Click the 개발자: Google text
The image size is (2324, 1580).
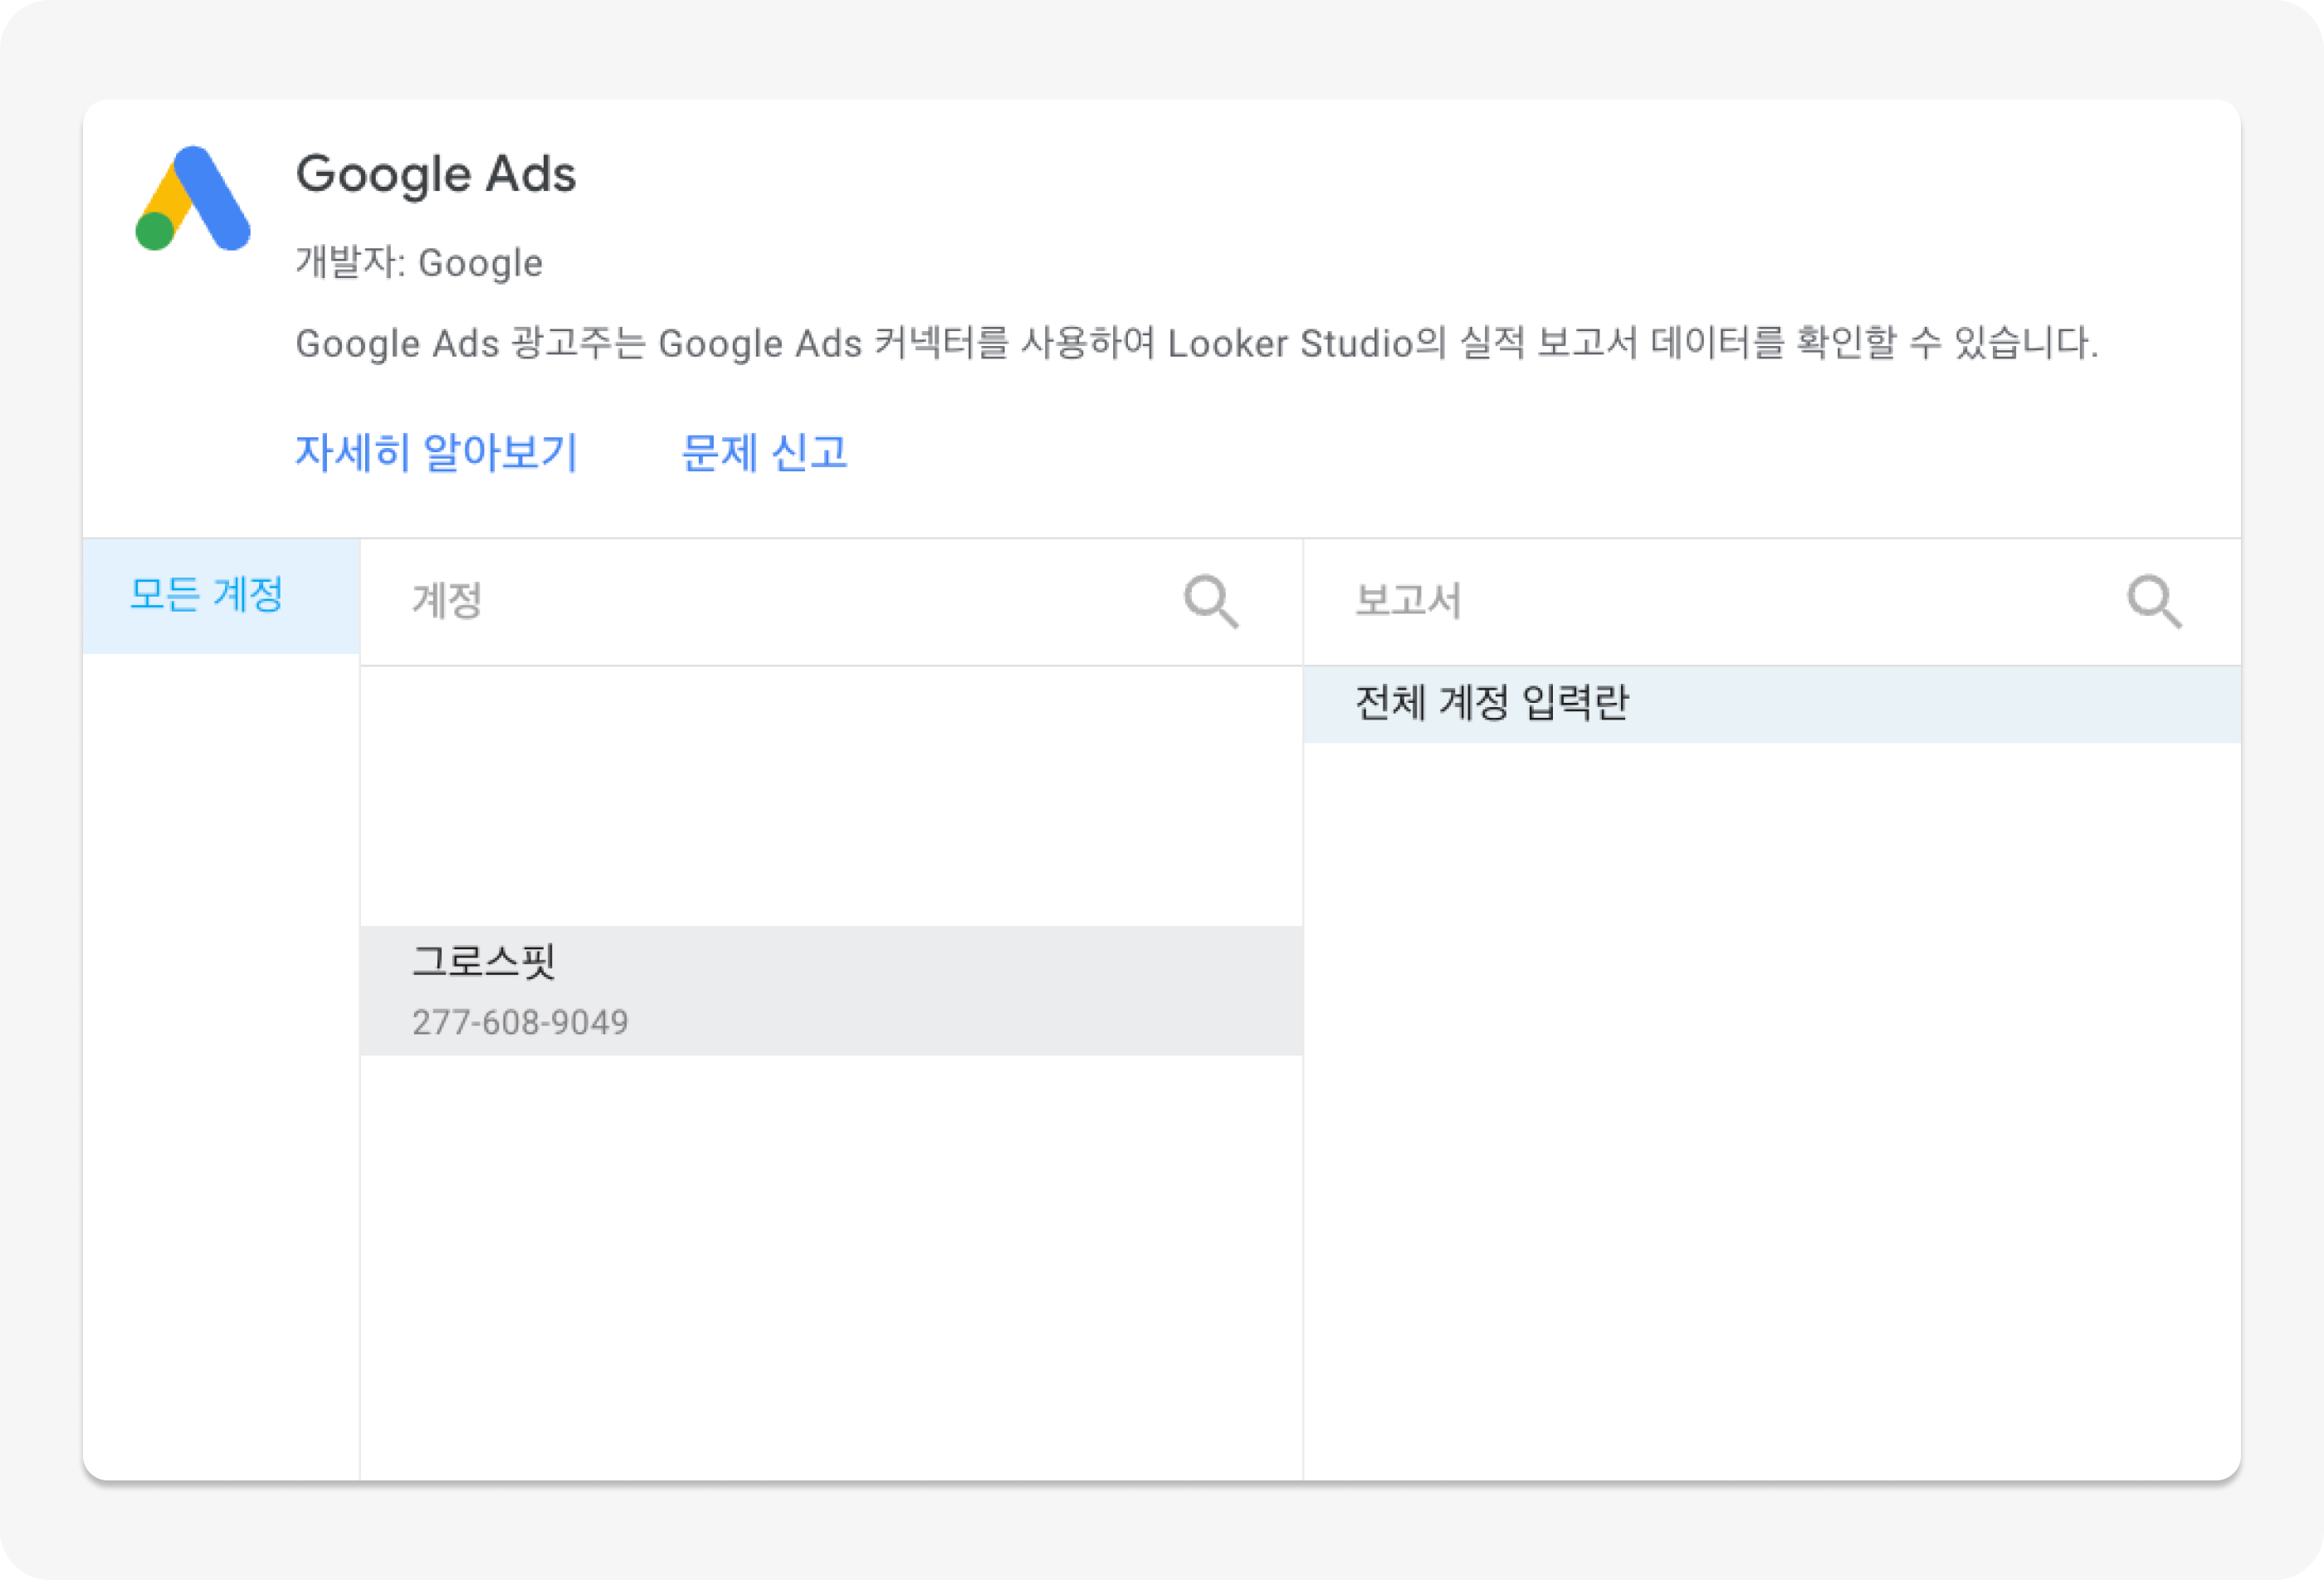click(419, 263)
